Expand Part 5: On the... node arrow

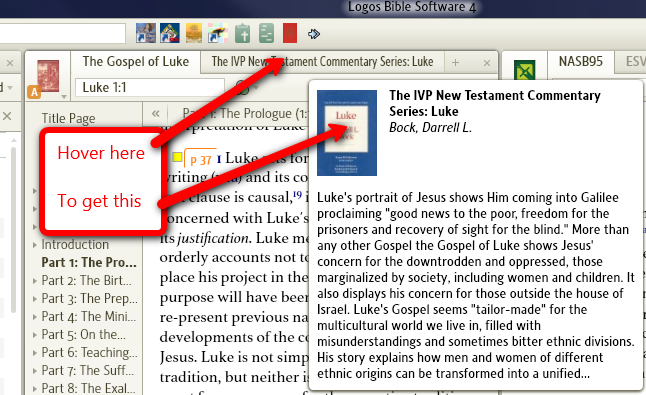coord(35,335)
